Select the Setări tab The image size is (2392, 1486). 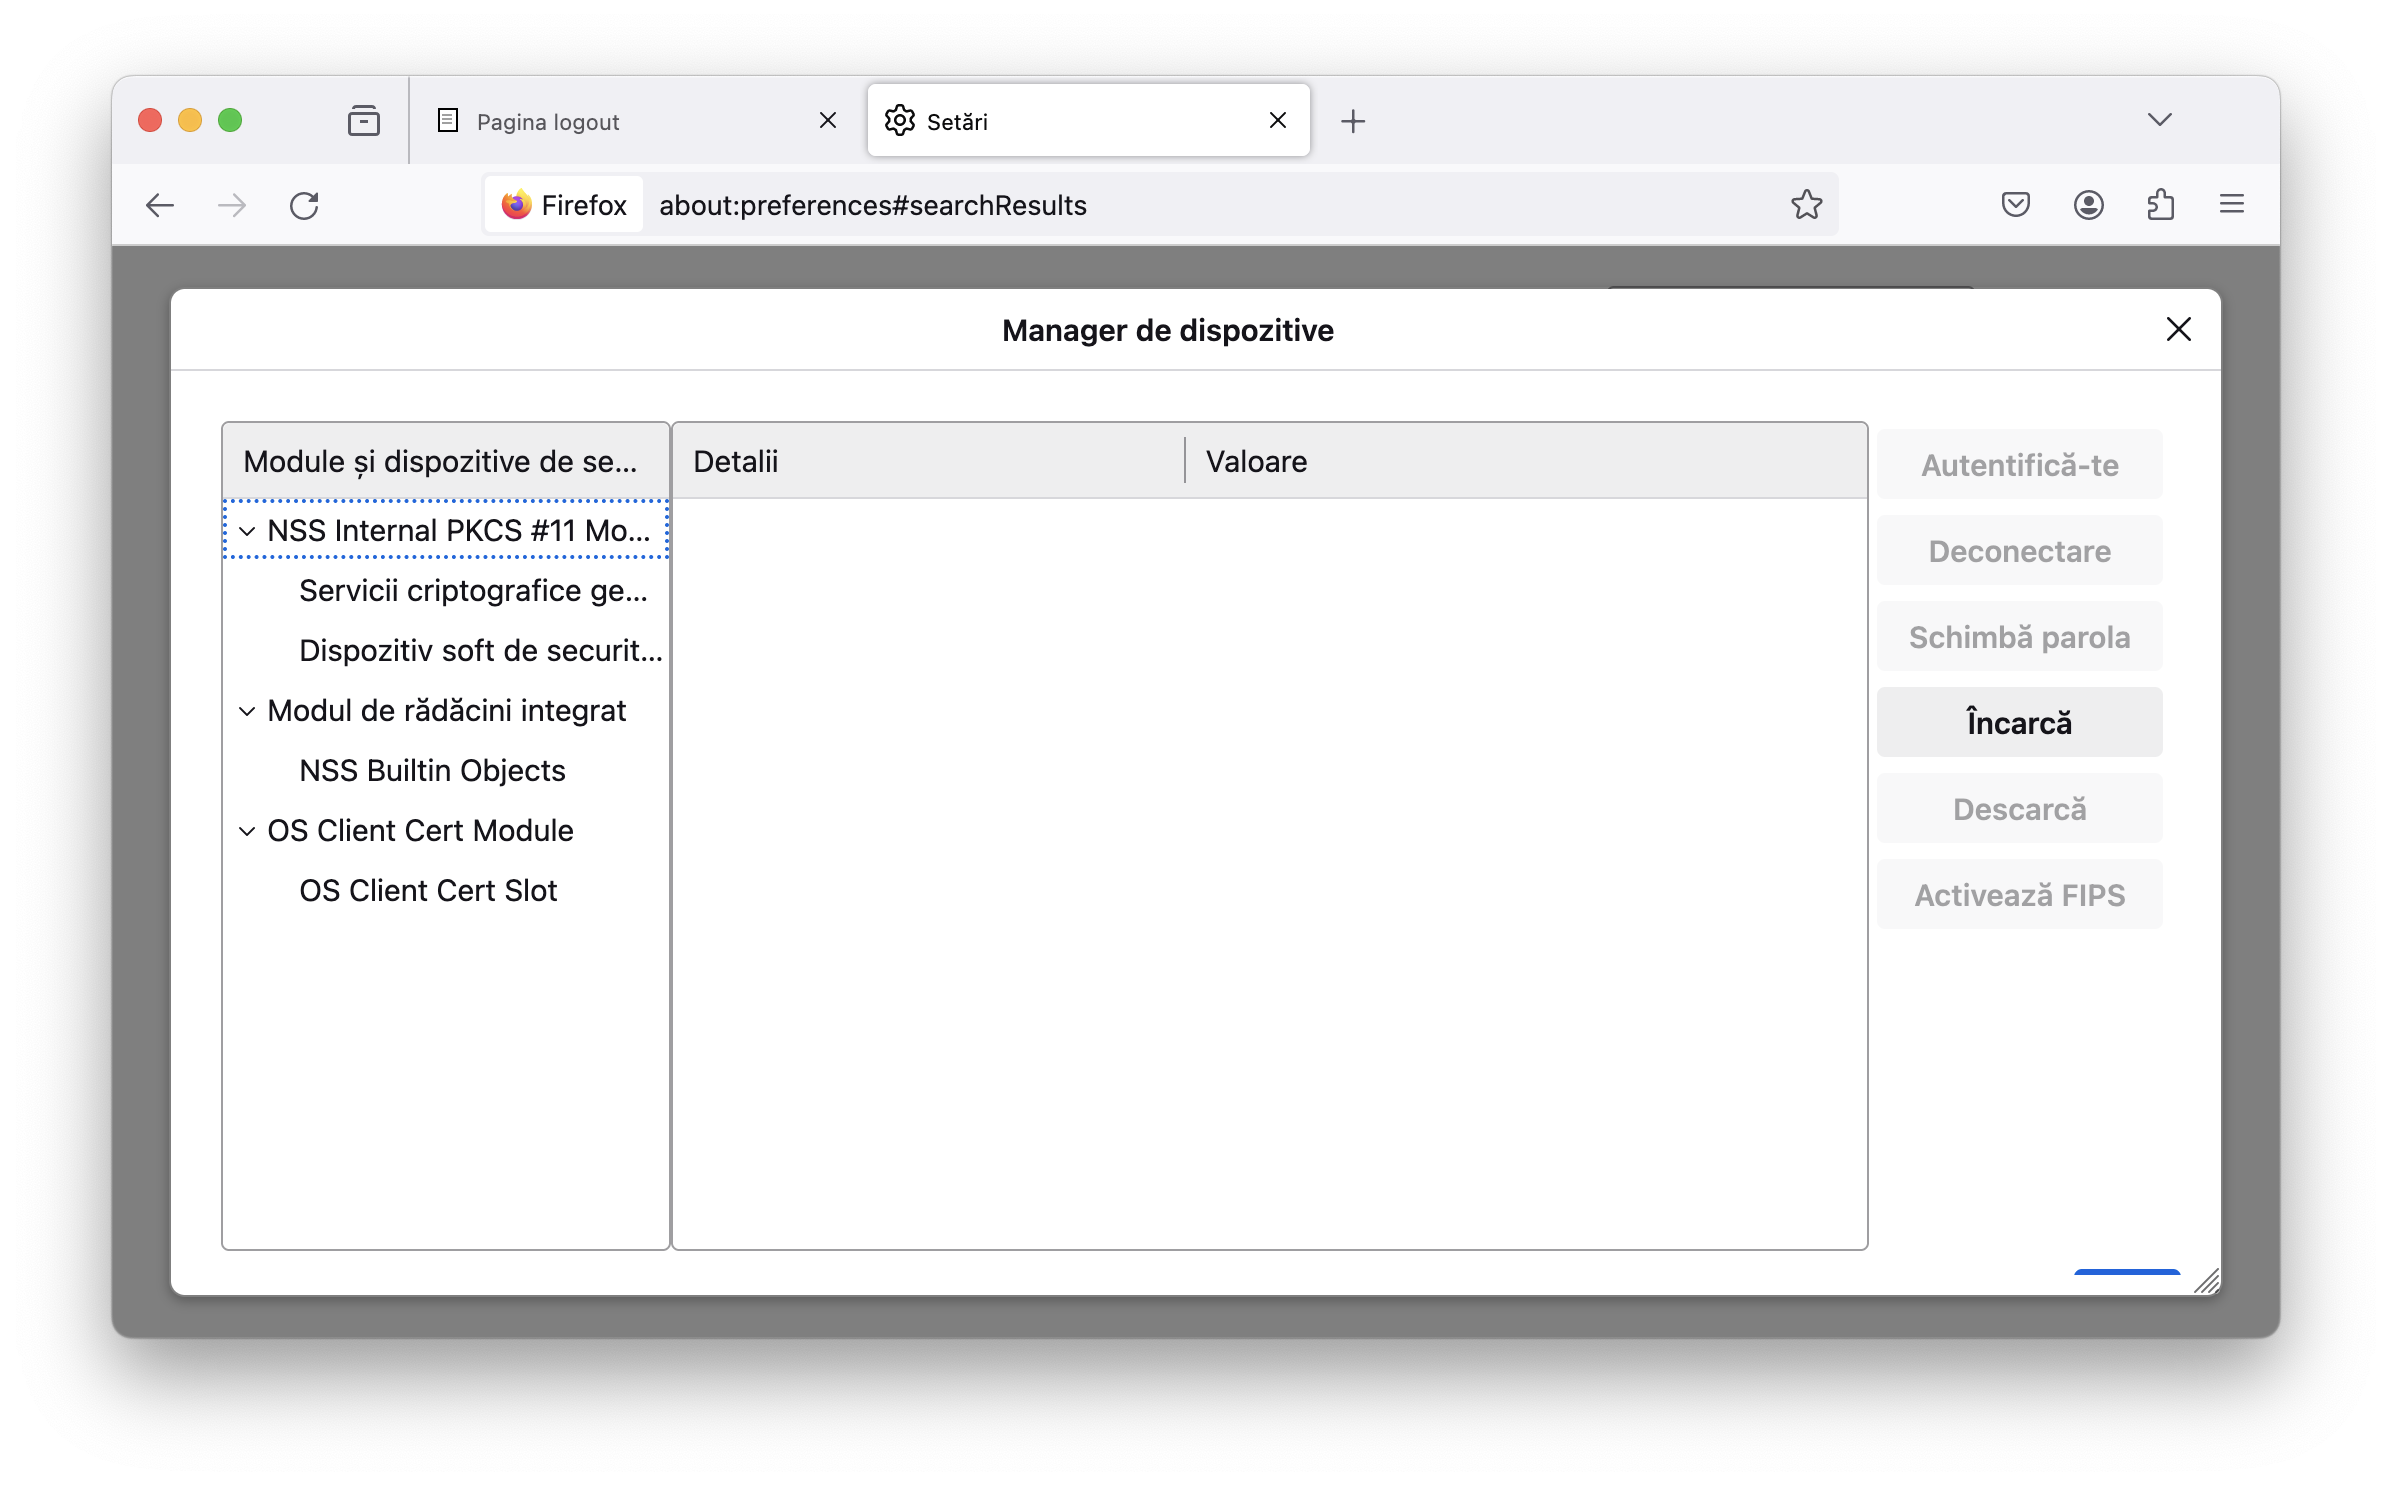coord(958,121)
